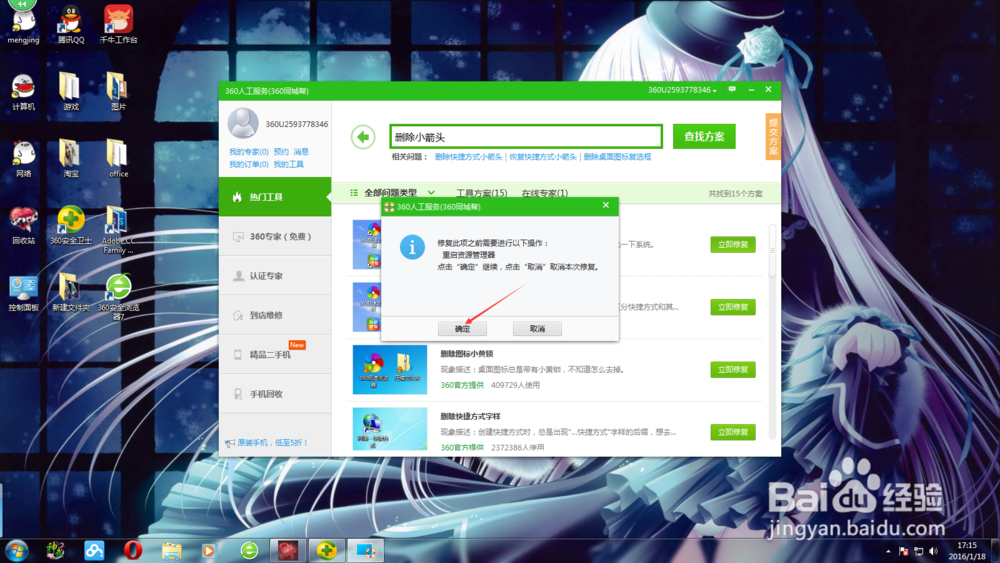The image size is (1000, 563).
Task: Open 360专家(免费) in the sidebar
Action: pyautogui.click(x=275, y=237)
